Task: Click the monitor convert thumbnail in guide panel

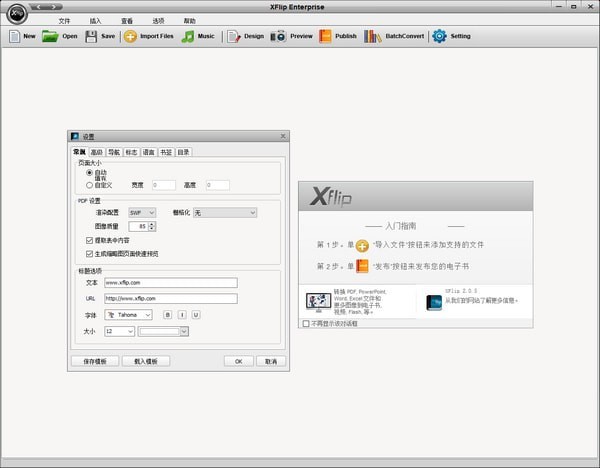Action: point(318,302)
